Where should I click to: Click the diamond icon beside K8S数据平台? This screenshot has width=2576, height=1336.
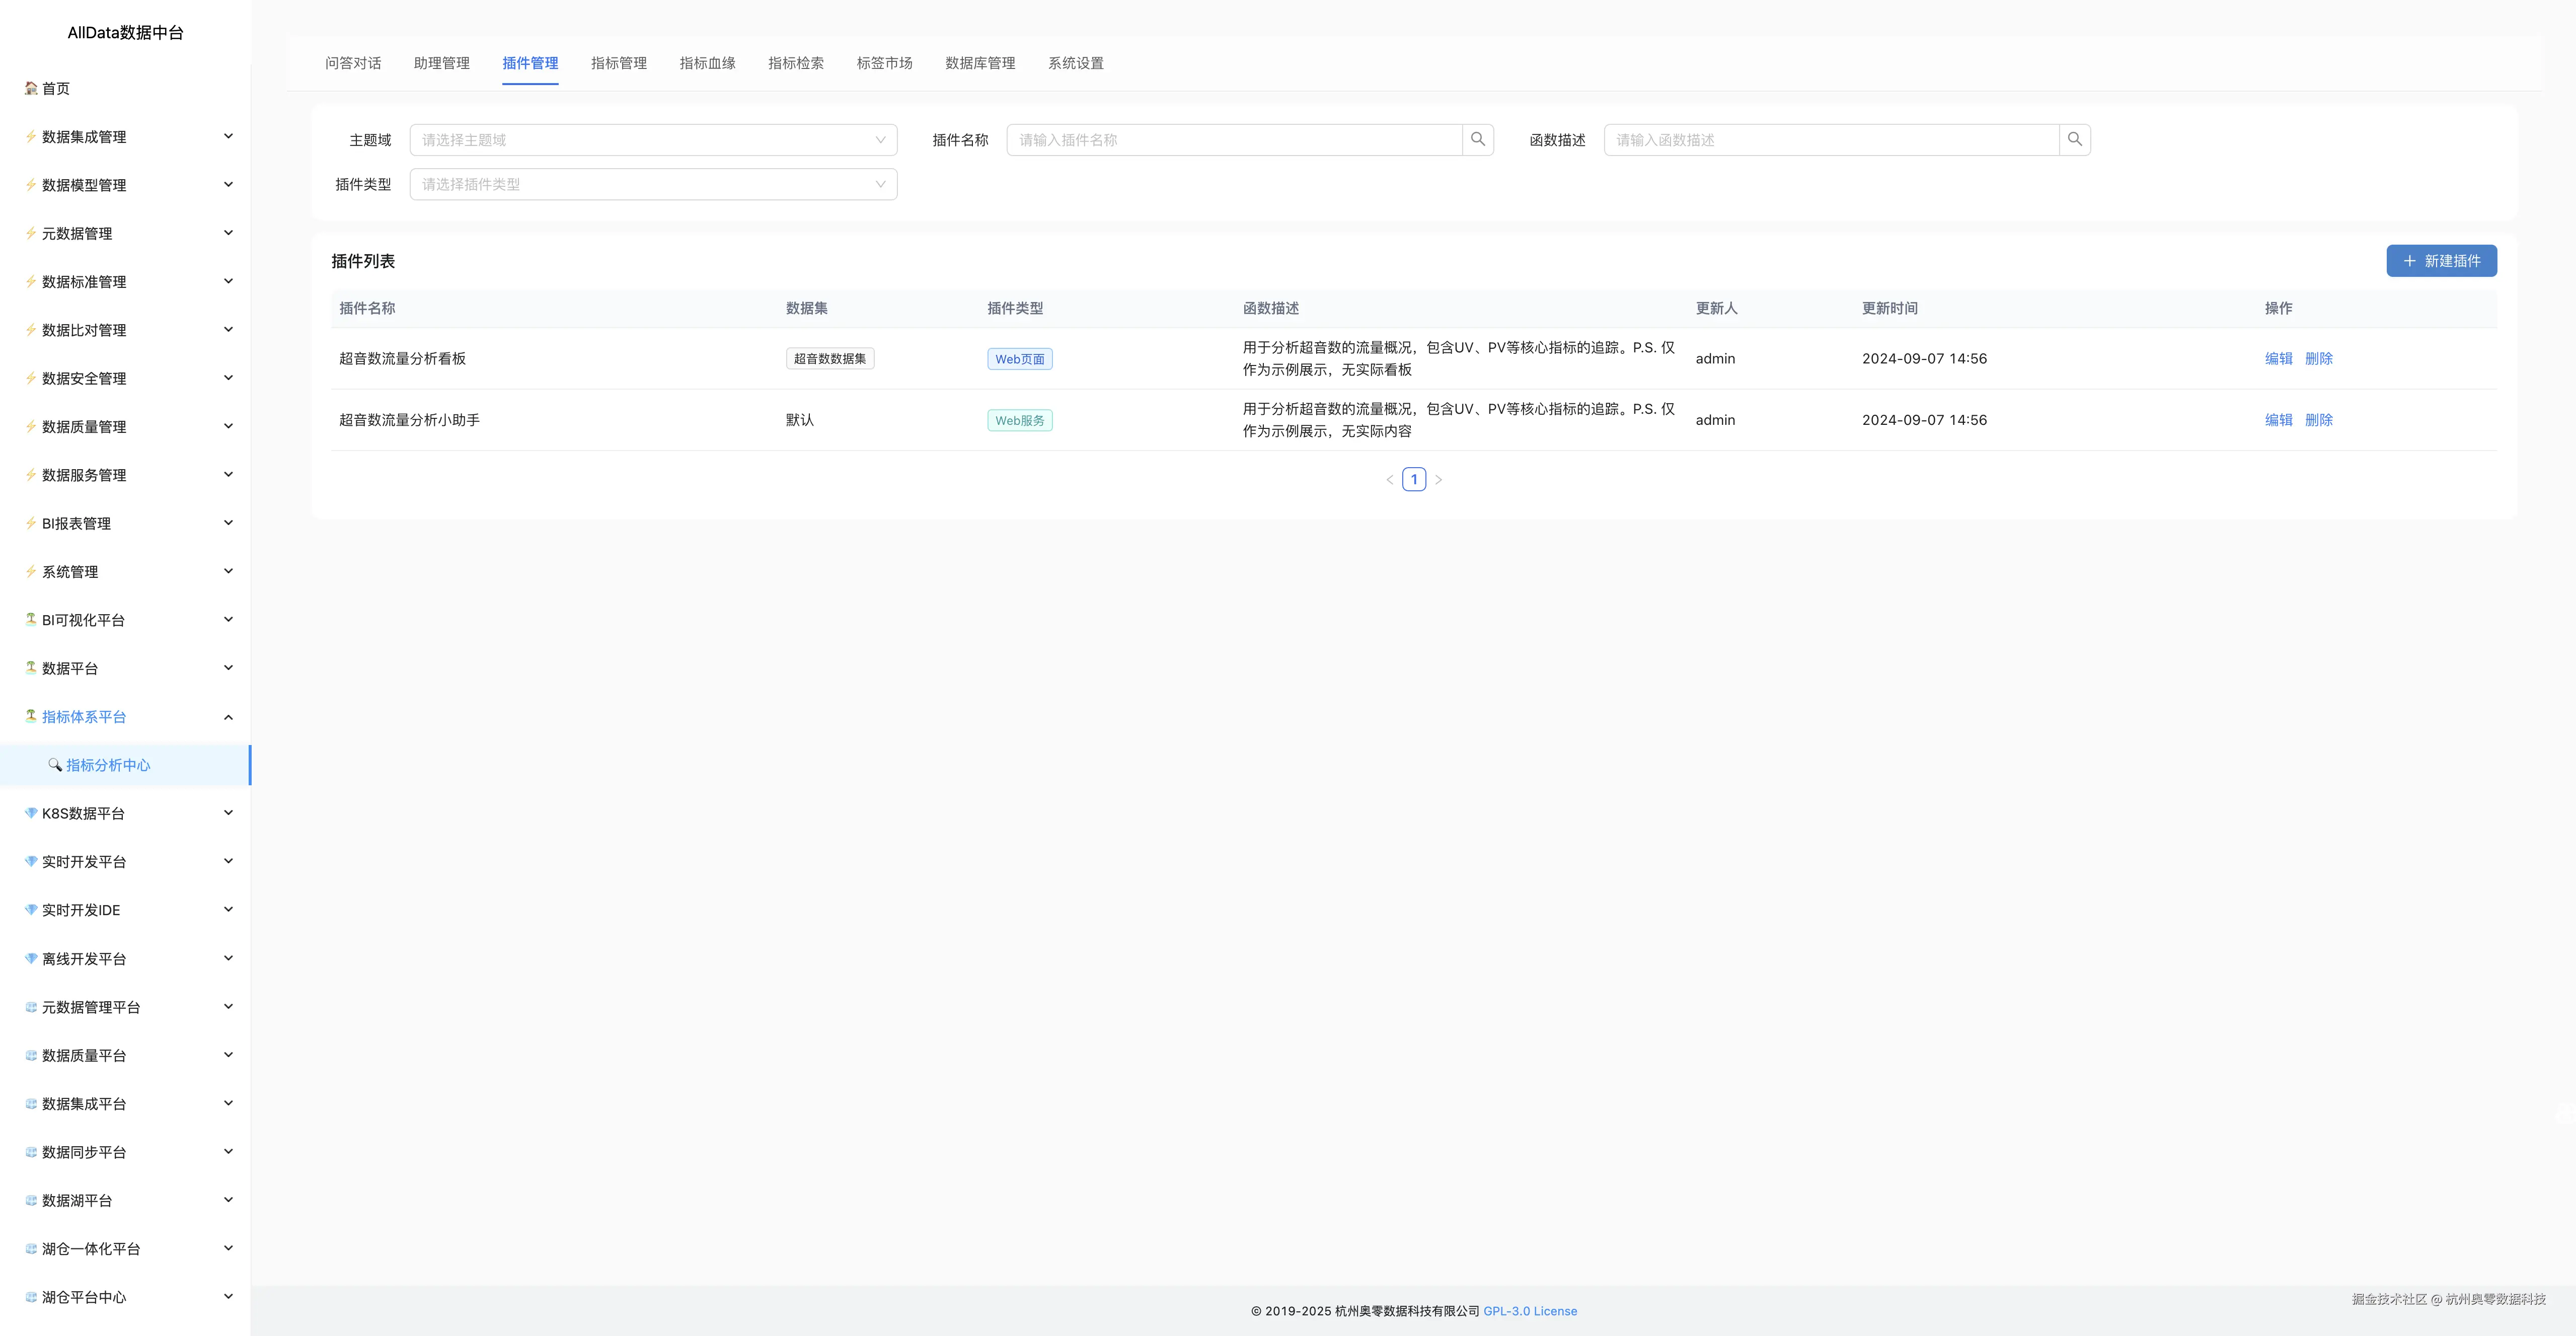pos(31,813)
